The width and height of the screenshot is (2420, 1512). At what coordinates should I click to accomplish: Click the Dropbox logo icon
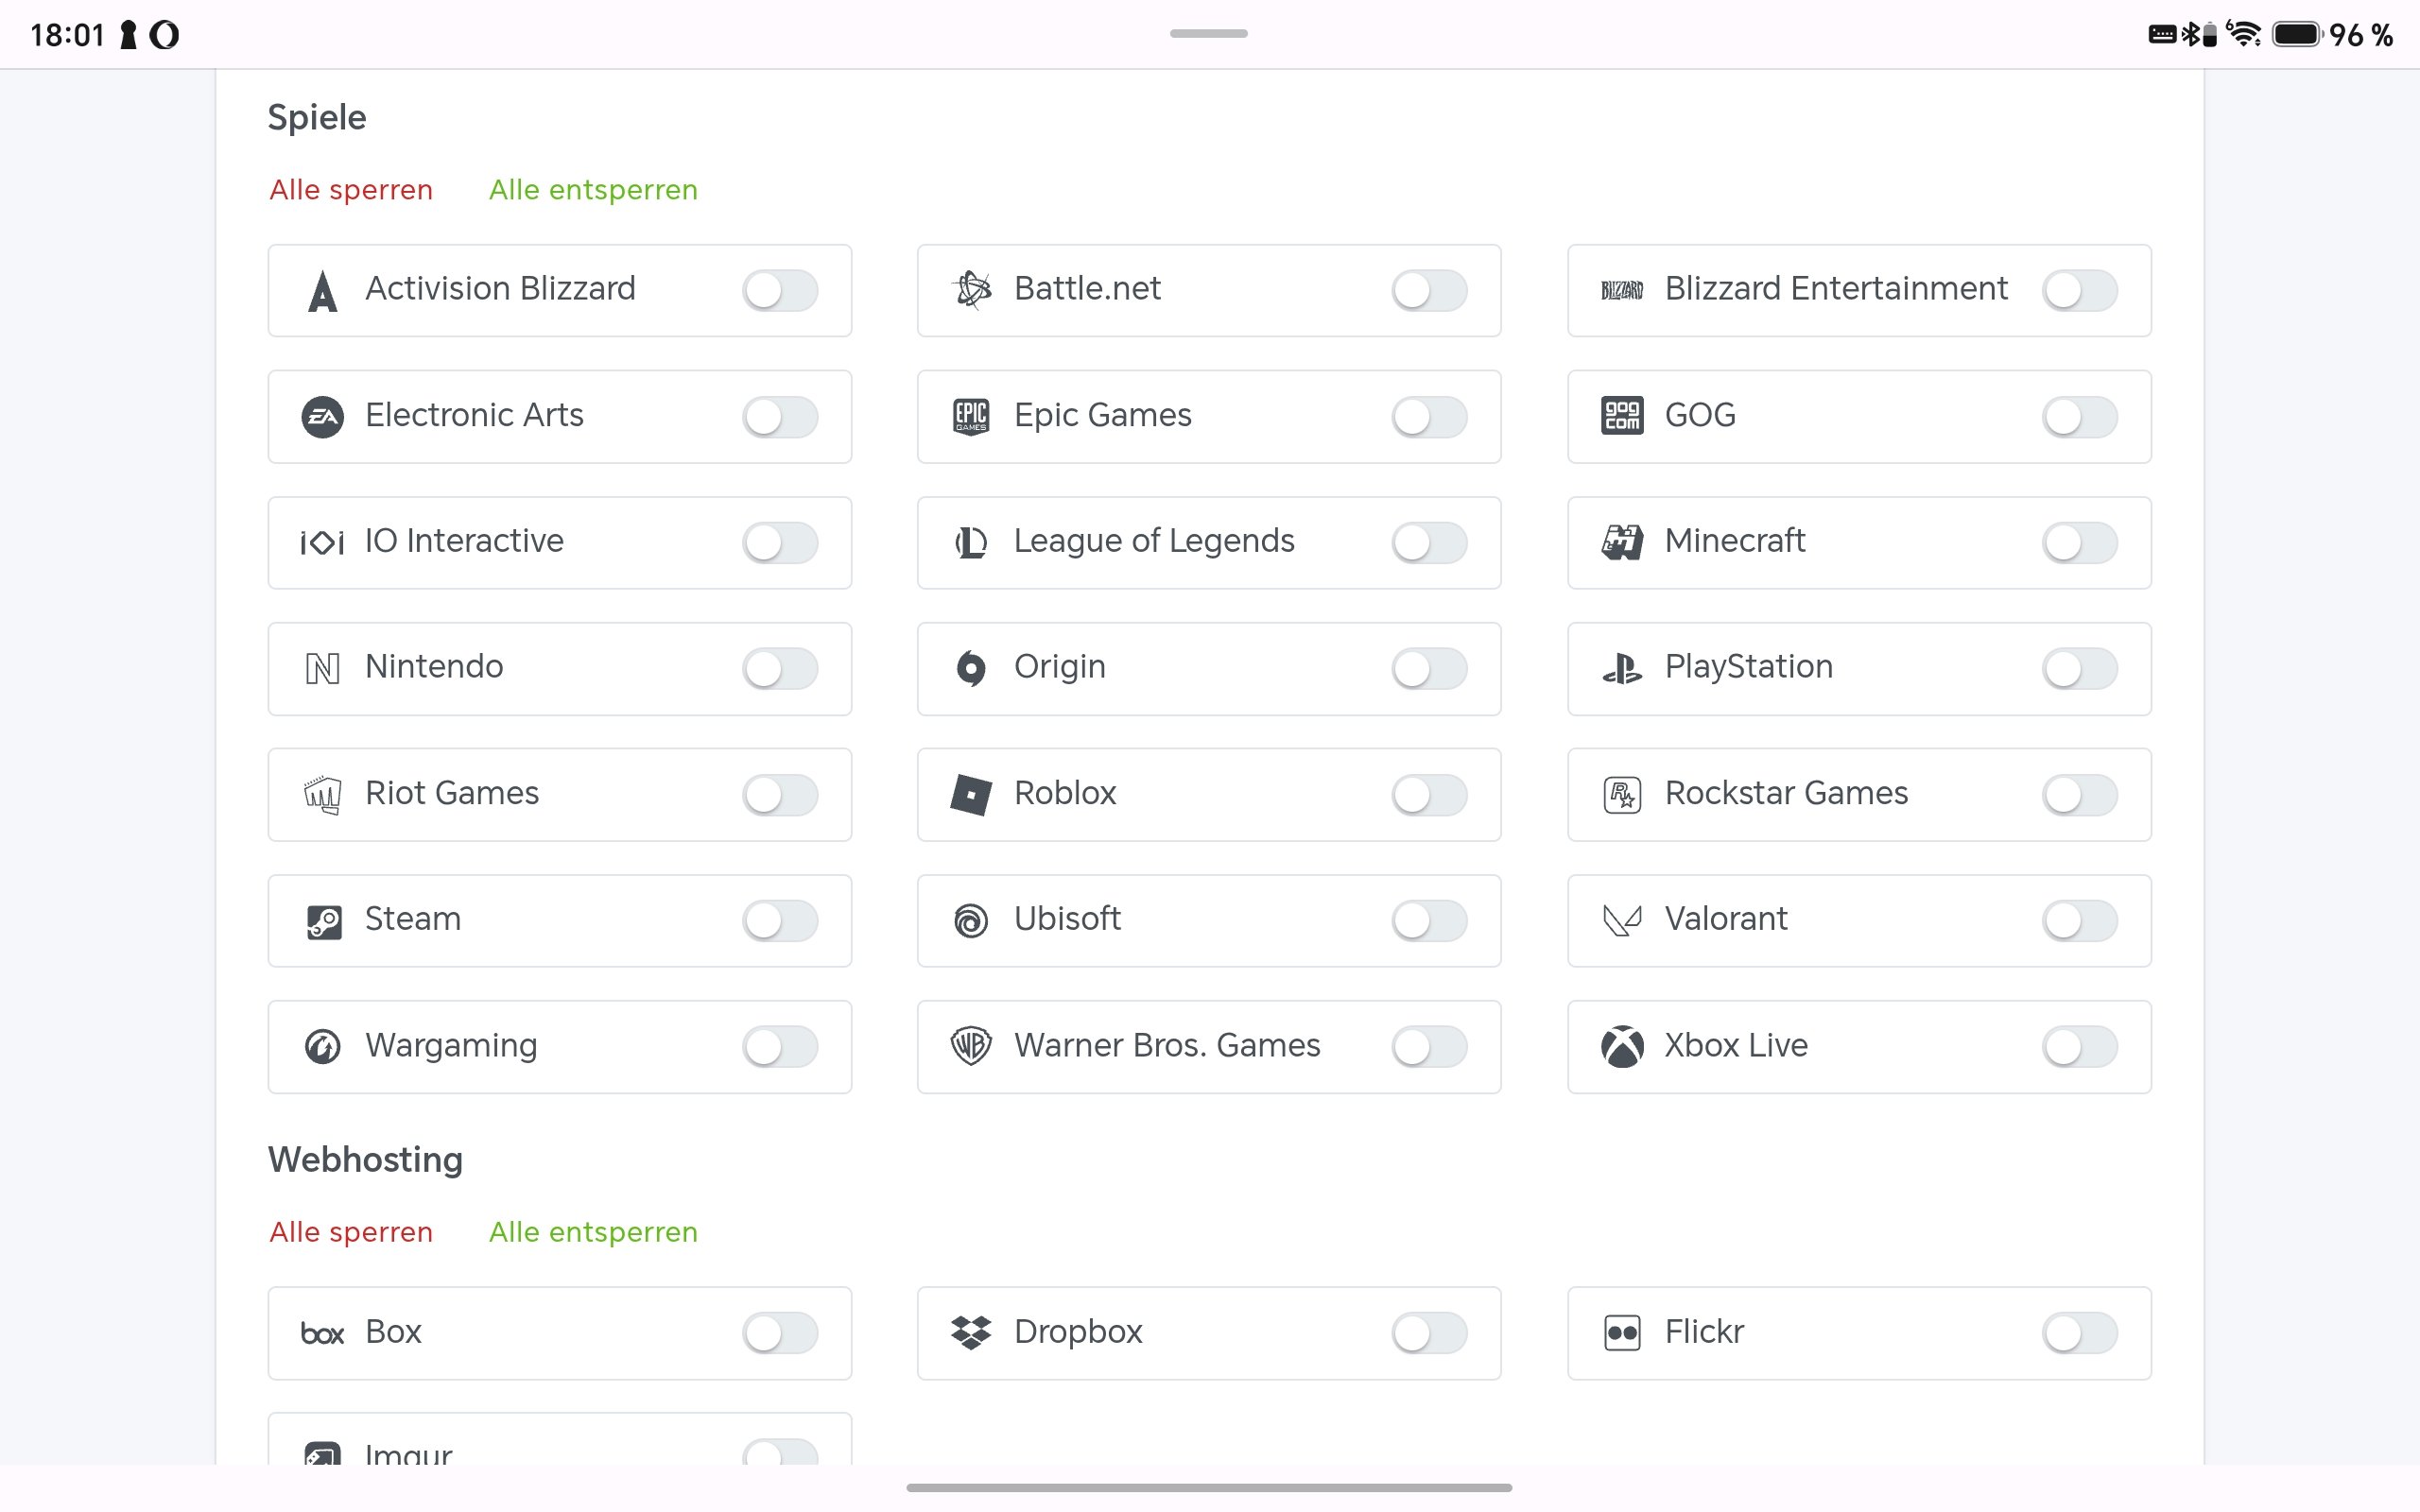coord(971,1333)
